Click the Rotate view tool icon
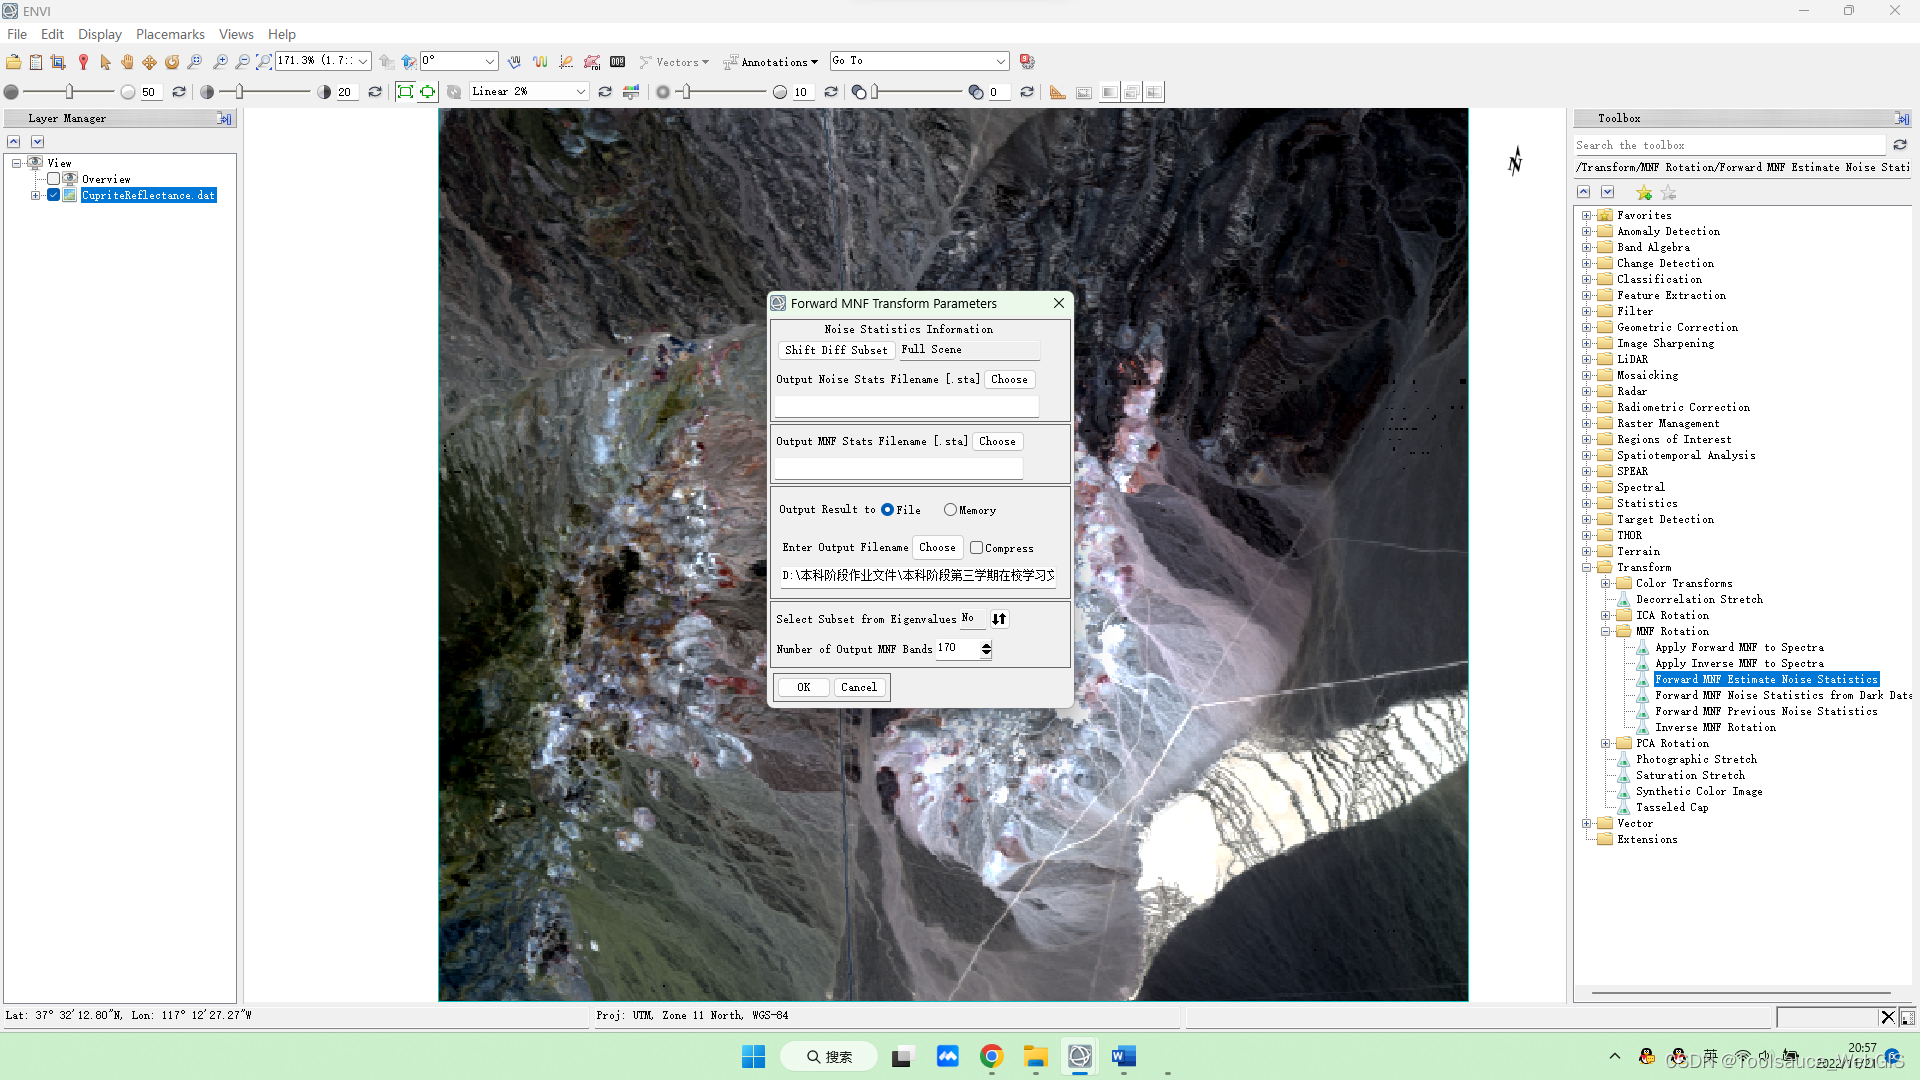The image size is (1920, 1080). [172, 62]
